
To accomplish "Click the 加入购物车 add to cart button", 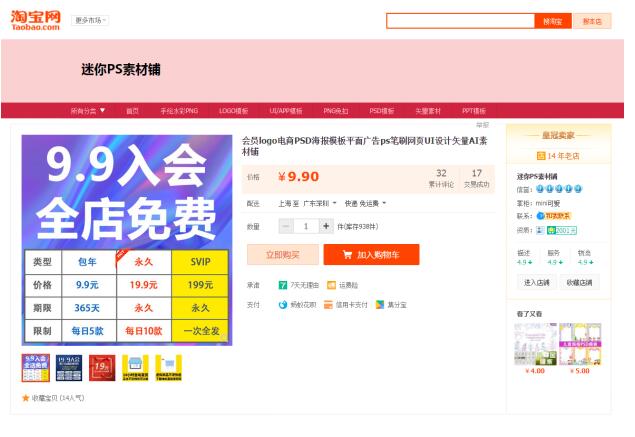I will (x=371, y=255).
